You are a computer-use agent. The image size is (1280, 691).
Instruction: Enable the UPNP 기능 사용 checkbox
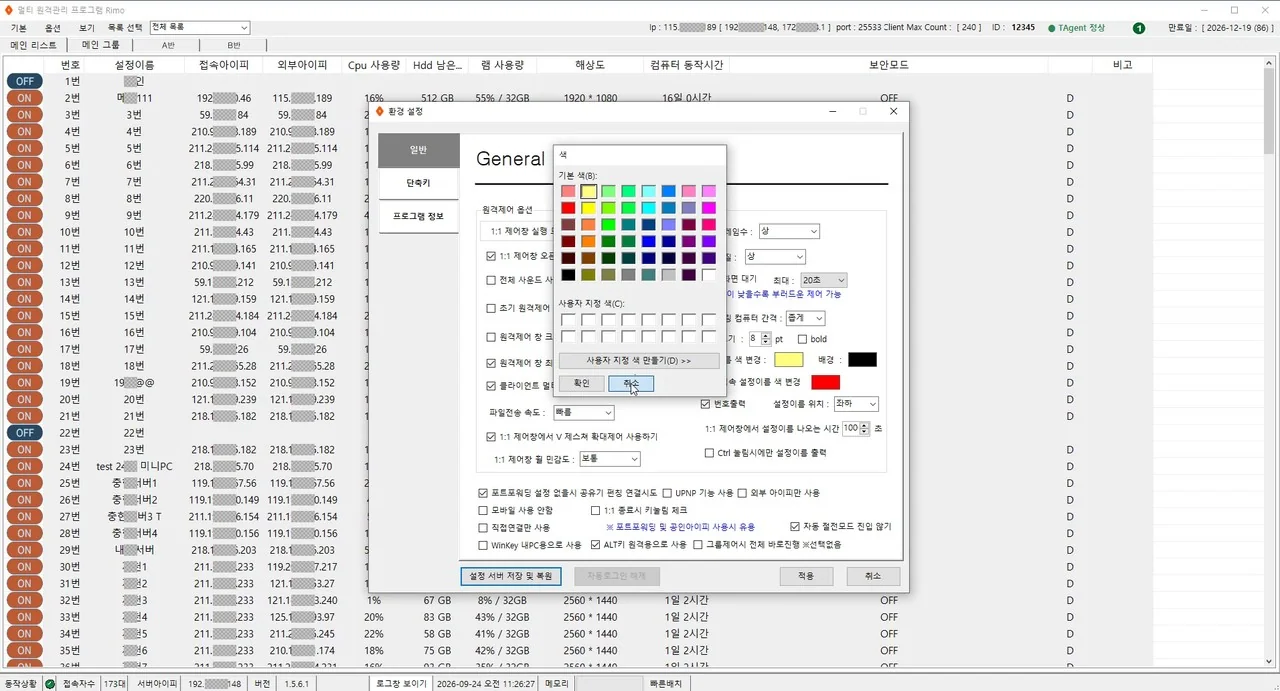point(667,493)
